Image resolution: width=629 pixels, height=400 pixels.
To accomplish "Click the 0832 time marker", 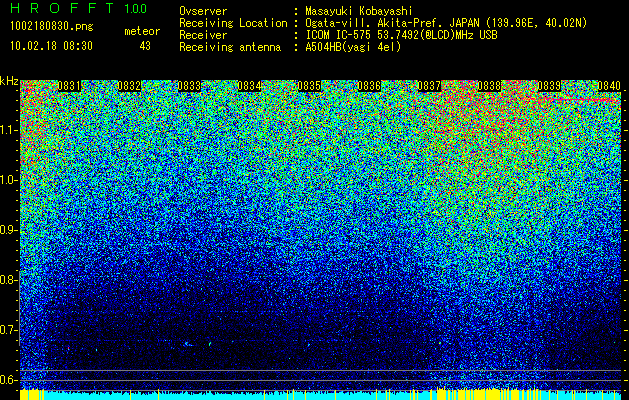I will coord(129,86).
